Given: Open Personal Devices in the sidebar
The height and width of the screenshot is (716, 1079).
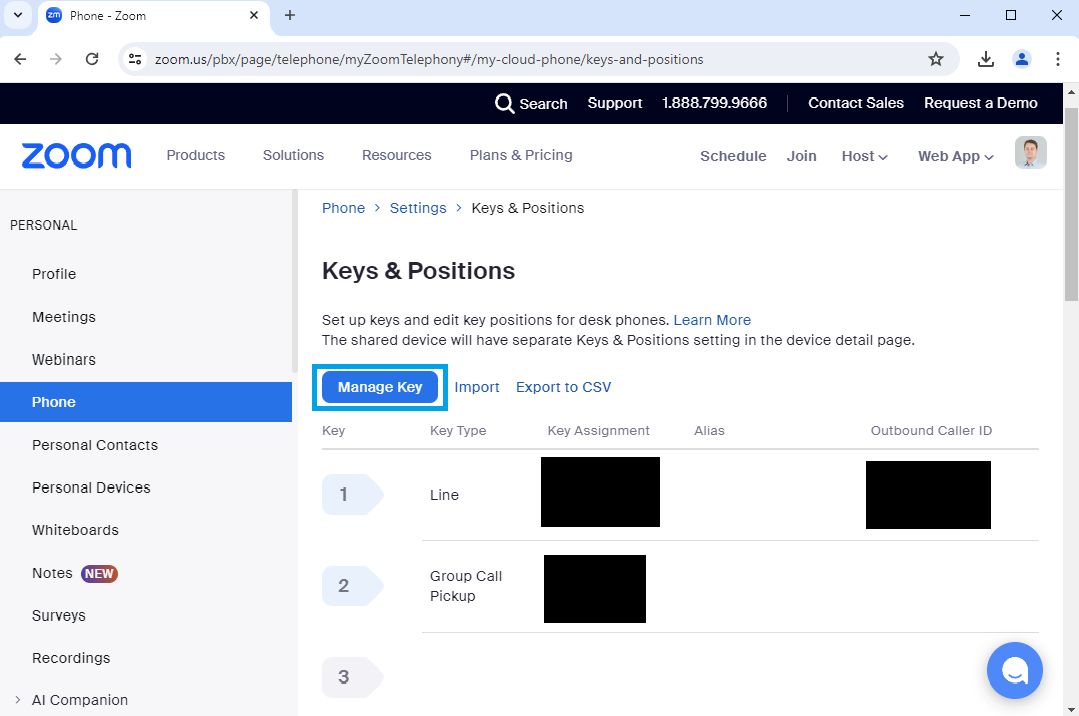Looking at the screenshot, I should coord(92,487).
